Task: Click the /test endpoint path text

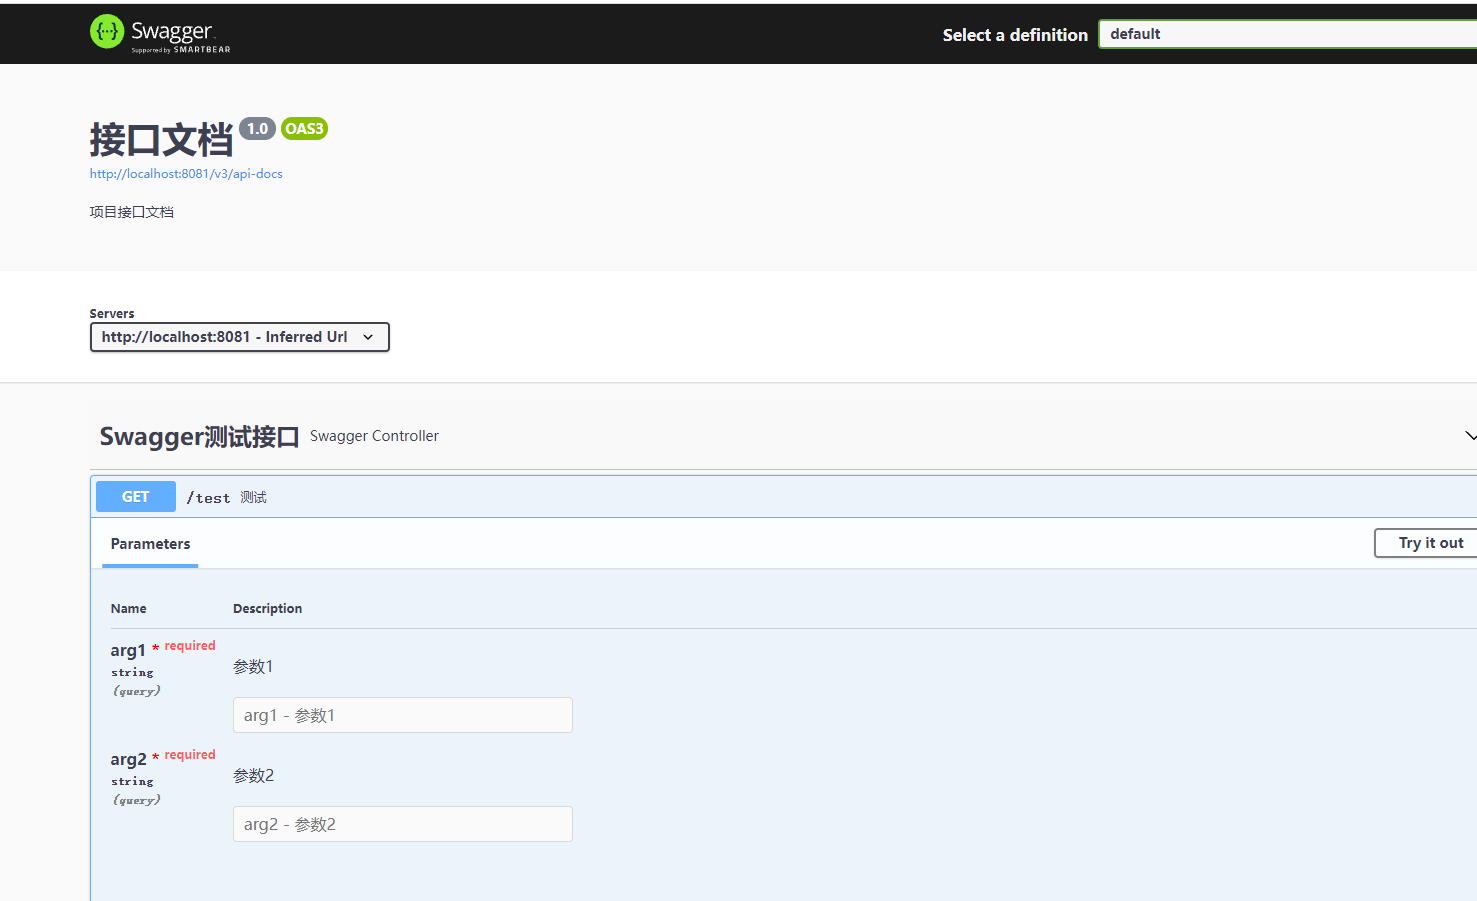Action: (208, 497)
